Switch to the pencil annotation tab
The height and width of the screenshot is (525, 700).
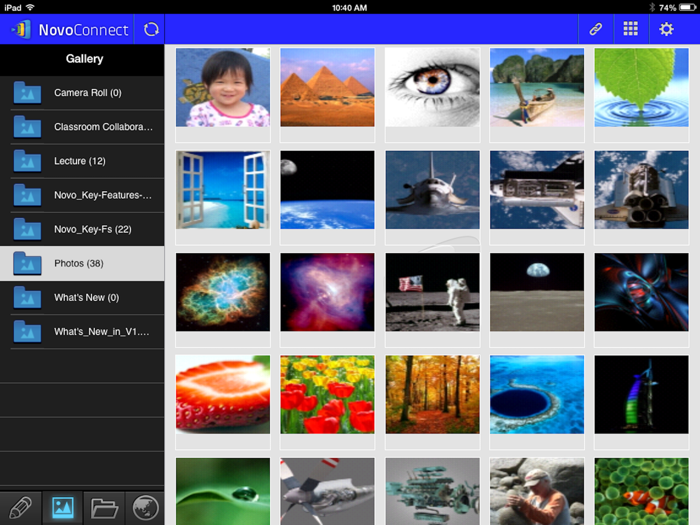click(20, 507)
